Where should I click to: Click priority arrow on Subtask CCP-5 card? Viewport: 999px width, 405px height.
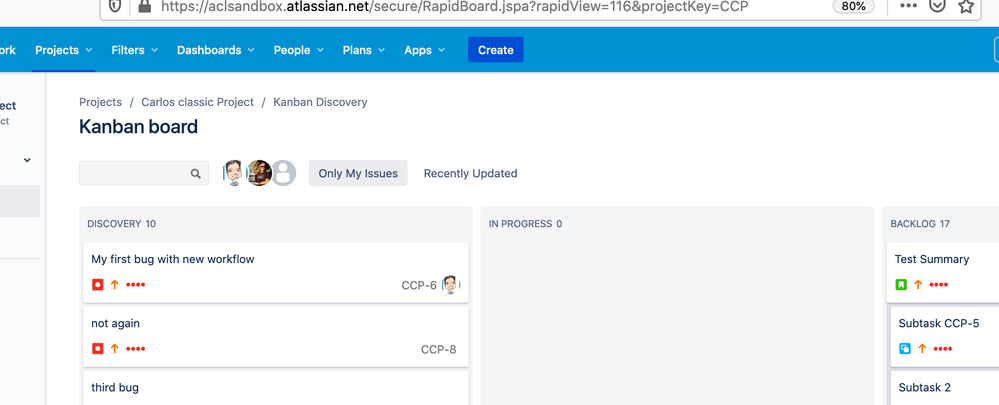point(922,348)
